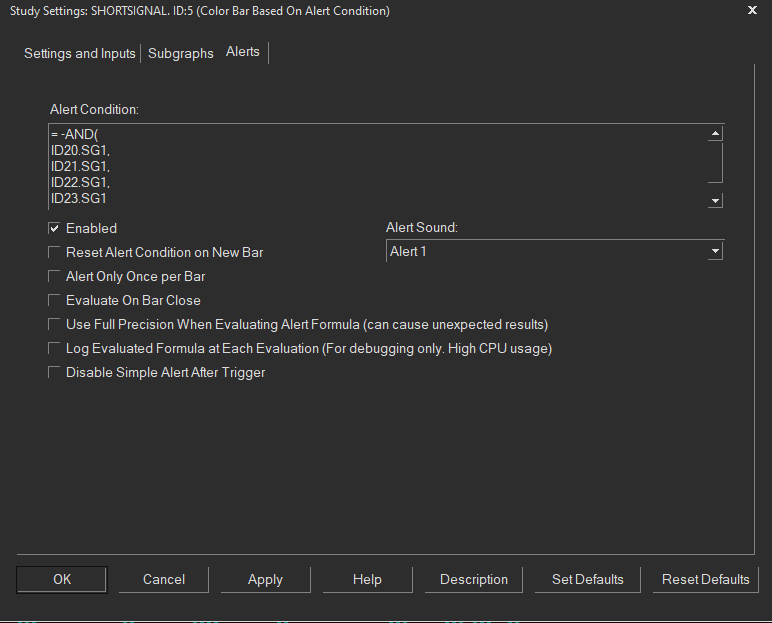Check Evaluate On Bar Close option
The height and width of the screenshot is (623, 772).
55,300
